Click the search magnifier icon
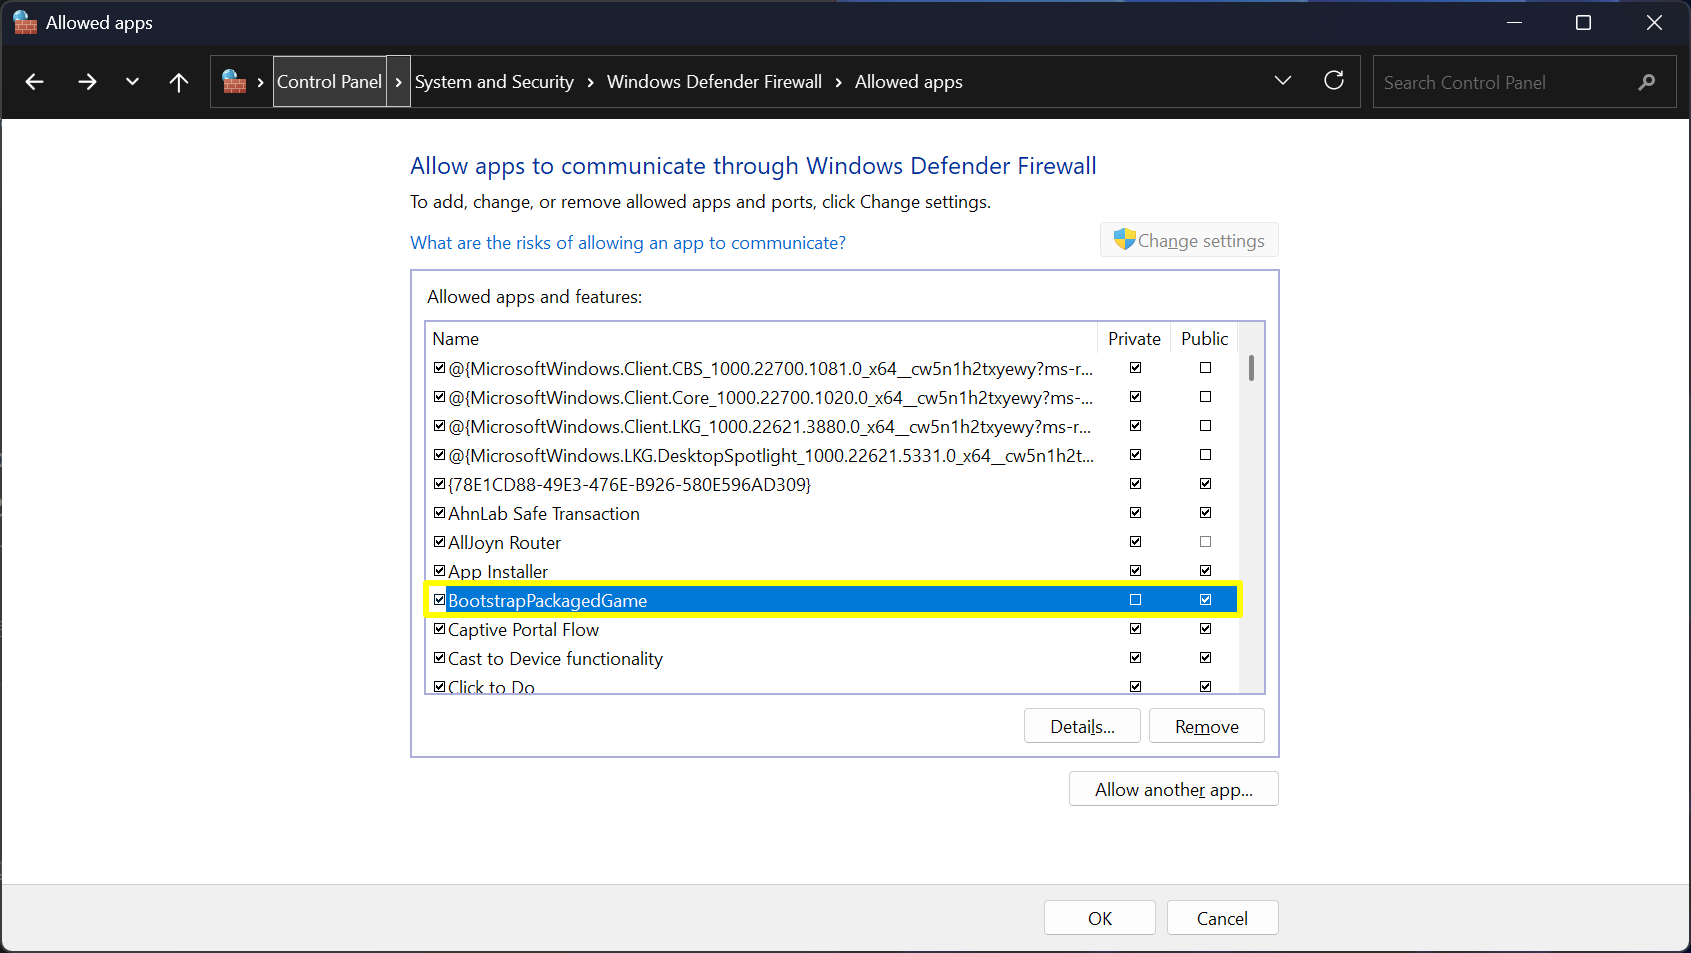This screenshot has height=953, width=1691. (x=1647, y=82)
